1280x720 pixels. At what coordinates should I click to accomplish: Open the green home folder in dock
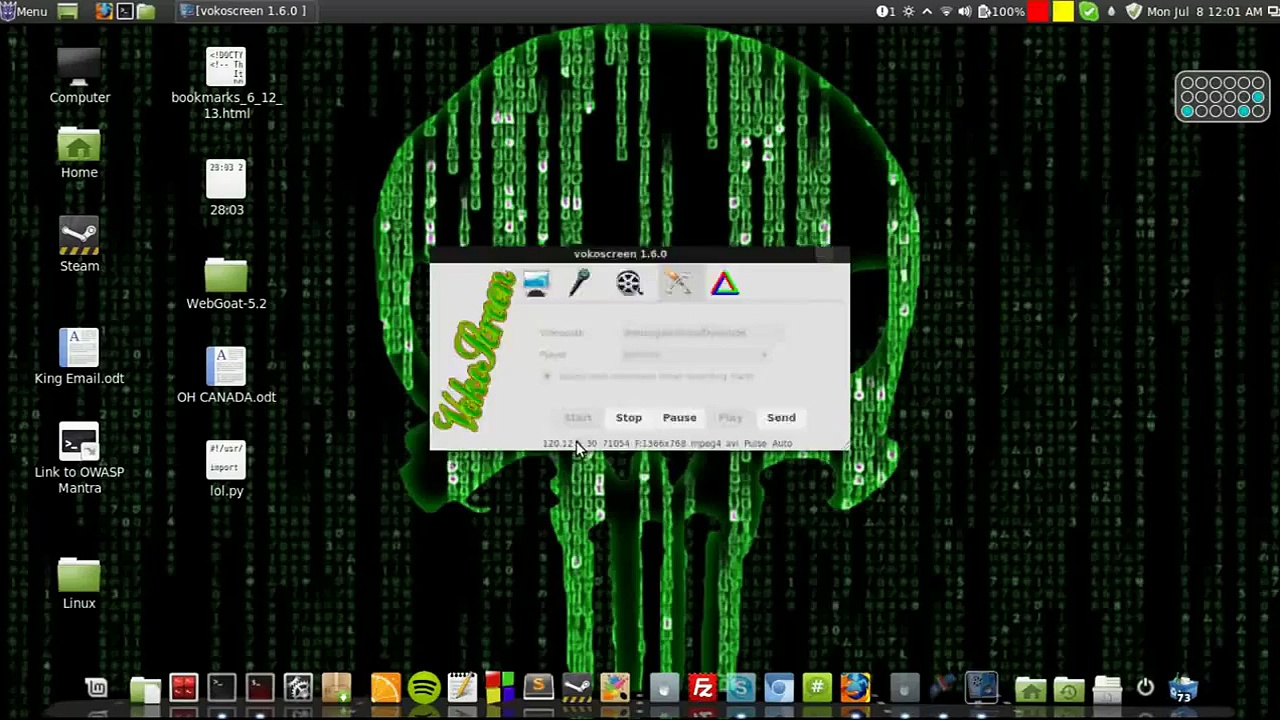coord(1031,688)
